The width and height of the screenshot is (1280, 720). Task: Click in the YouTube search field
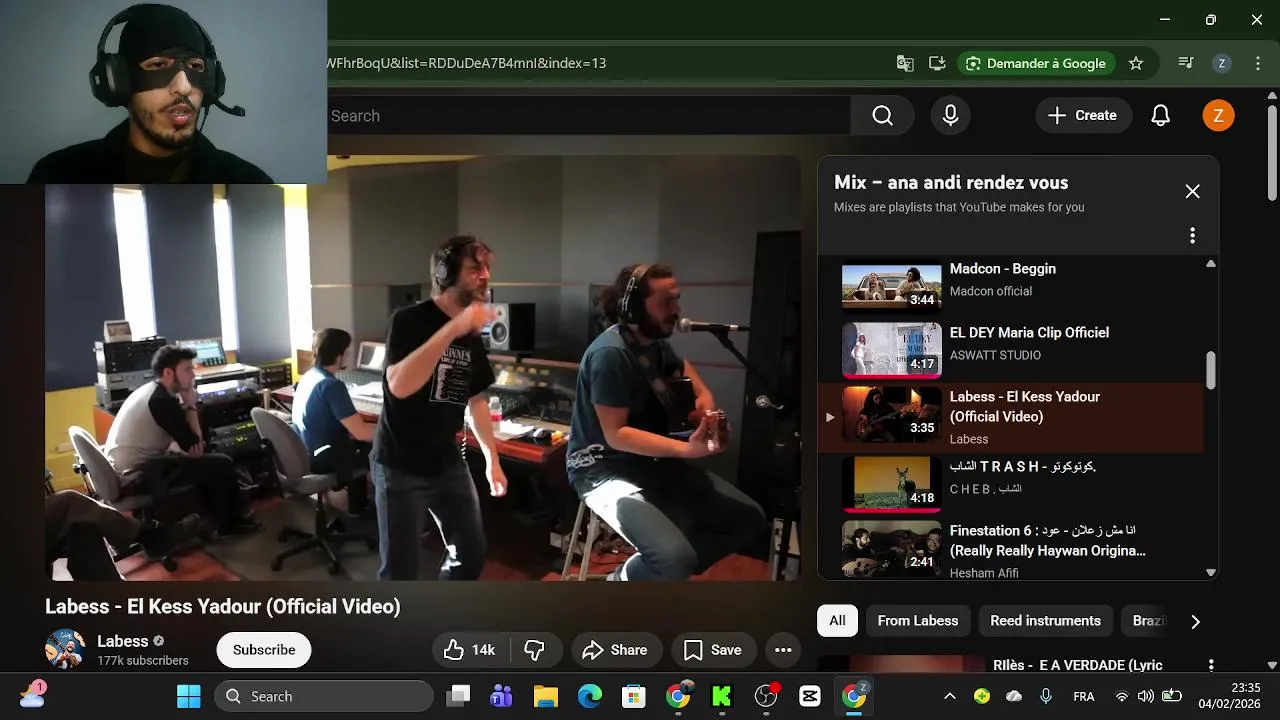point(588,116)
